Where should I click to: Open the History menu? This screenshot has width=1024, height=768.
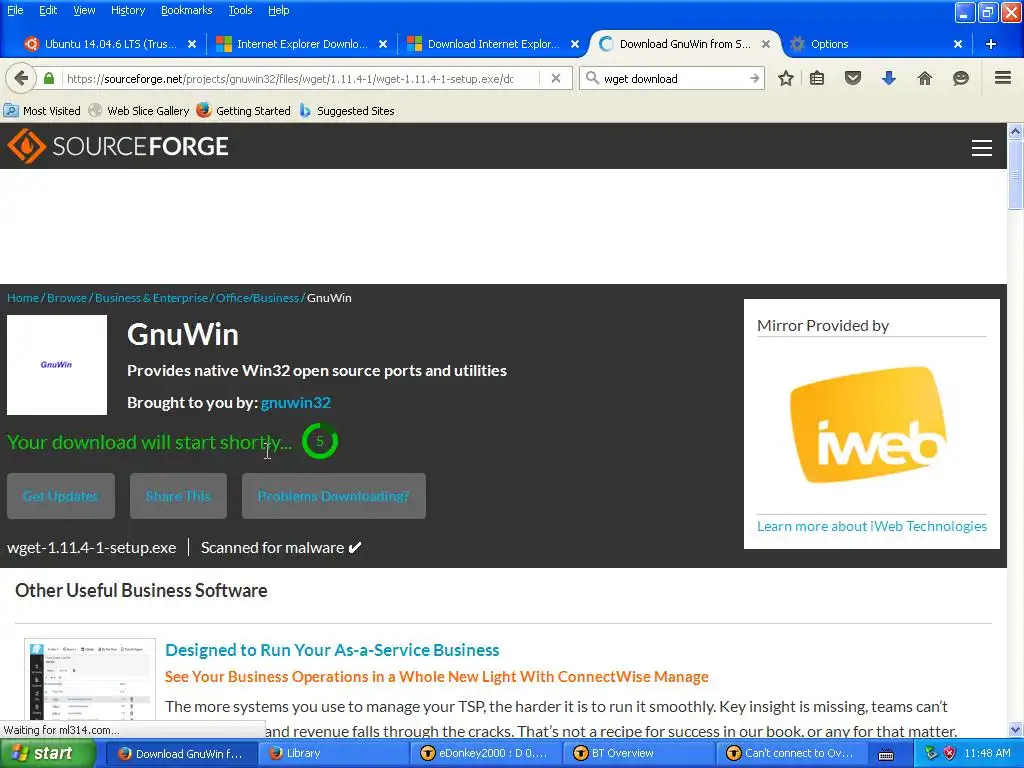coord(127,10)
